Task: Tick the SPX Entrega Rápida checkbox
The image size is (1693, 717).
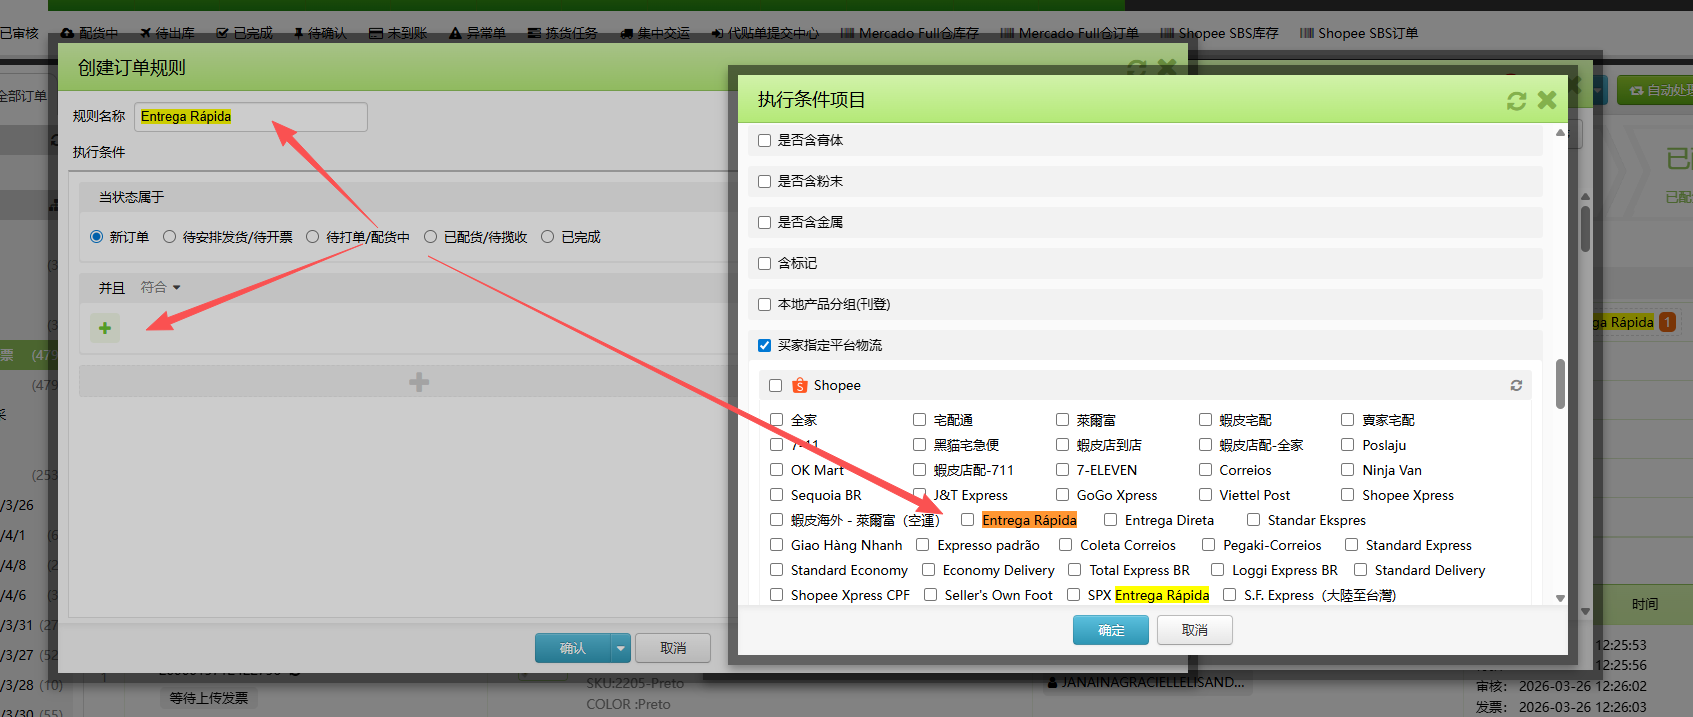Action: pos(1073,595)
